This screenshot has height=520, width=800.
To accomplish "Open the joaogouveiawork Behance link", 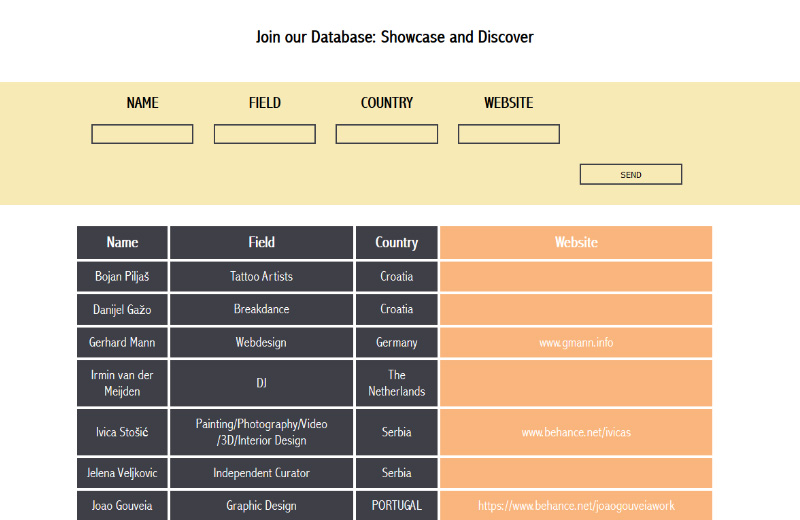I will 576,506.
